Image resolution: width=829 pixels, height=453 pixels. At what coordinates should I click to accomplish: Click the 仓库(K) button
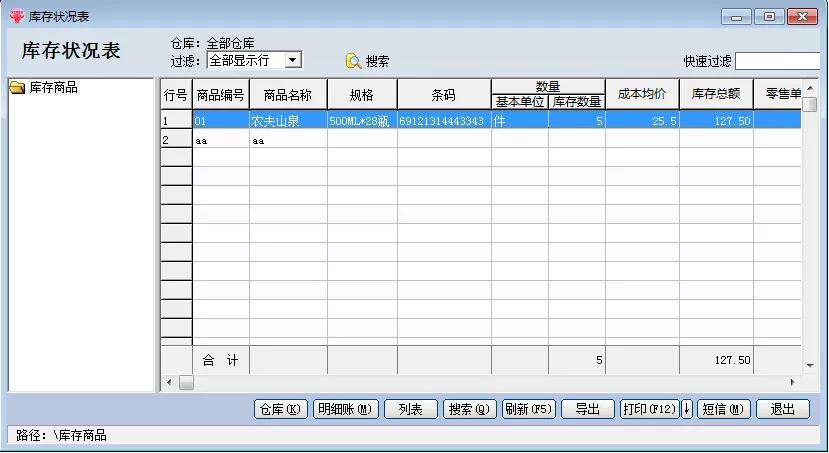pyautogui.click(x=281, y=409)
